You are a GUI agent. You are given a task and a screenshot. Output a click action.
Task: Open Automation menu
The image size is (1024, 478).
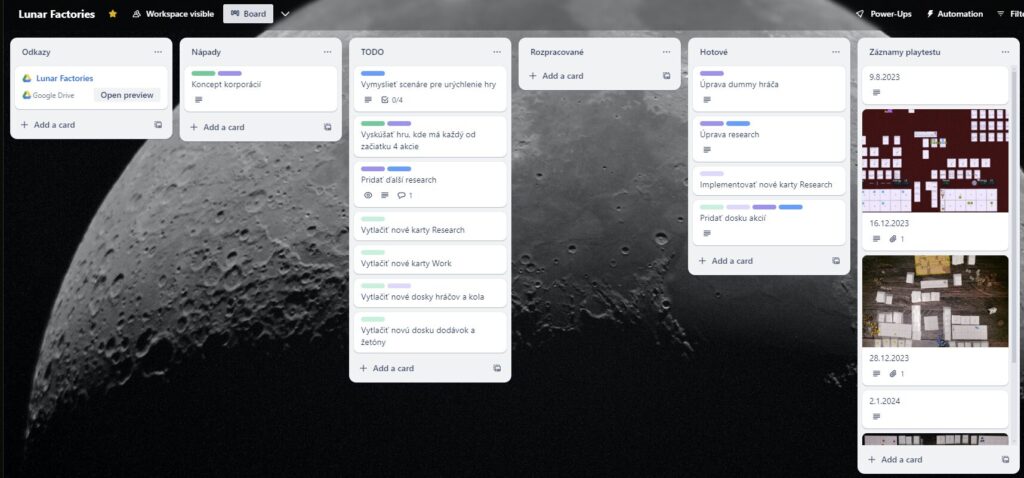[954, 14]
